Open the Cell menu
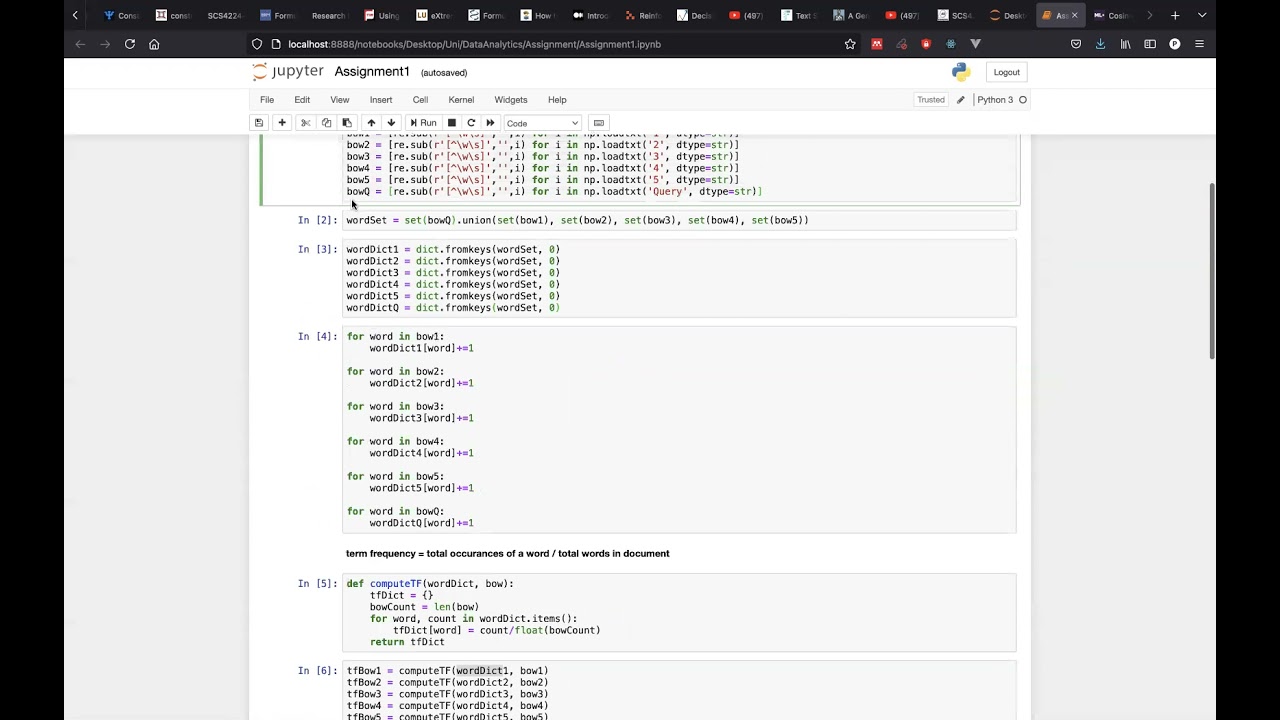 pos(420,100)
